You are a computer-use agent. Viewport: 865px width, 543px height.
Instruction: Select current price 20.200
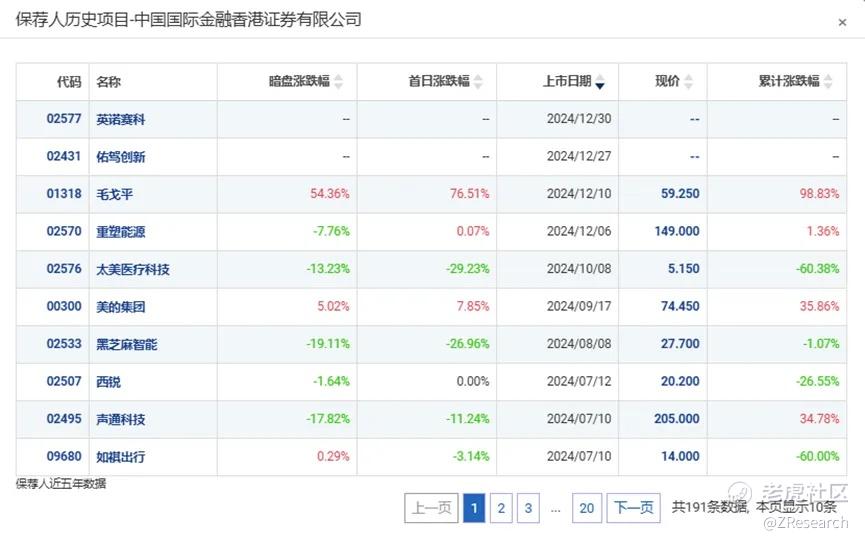680,381
